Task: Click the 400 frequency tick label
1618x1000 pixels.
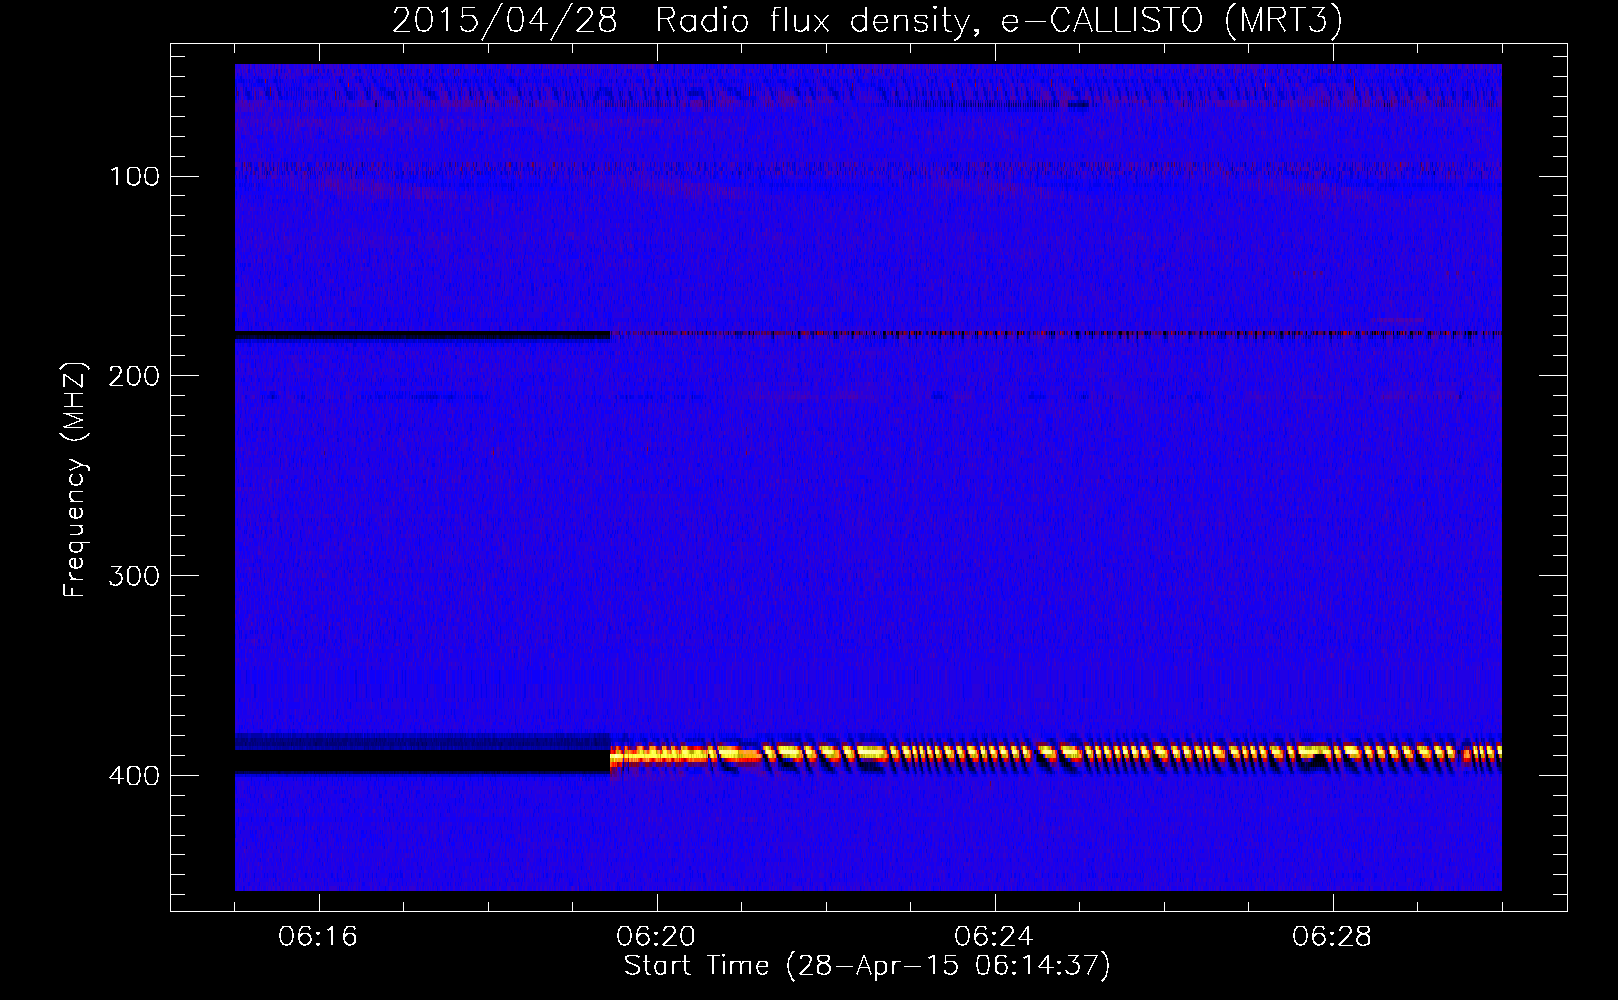Action: point(134,776)
